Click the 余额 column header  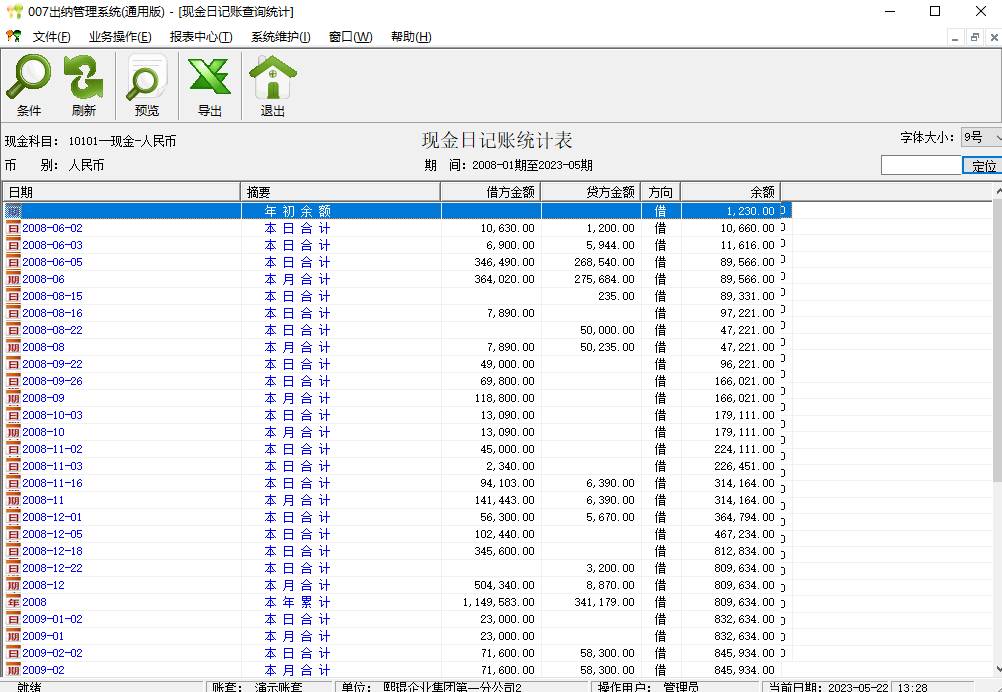click(x=730, y=192)
